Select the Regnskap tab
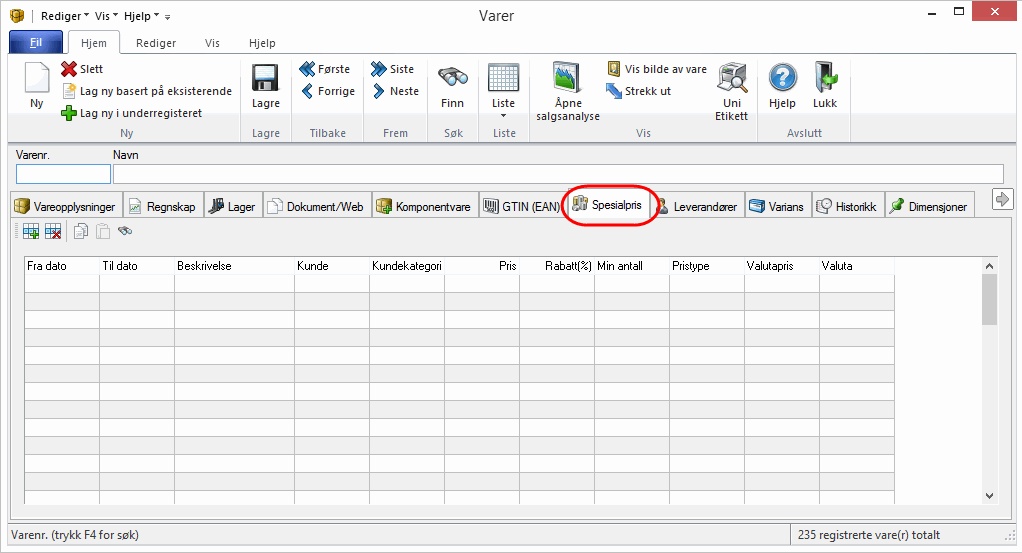Image resolution: width=1022 pixels, height=553 pixels. tap(162, 207)
